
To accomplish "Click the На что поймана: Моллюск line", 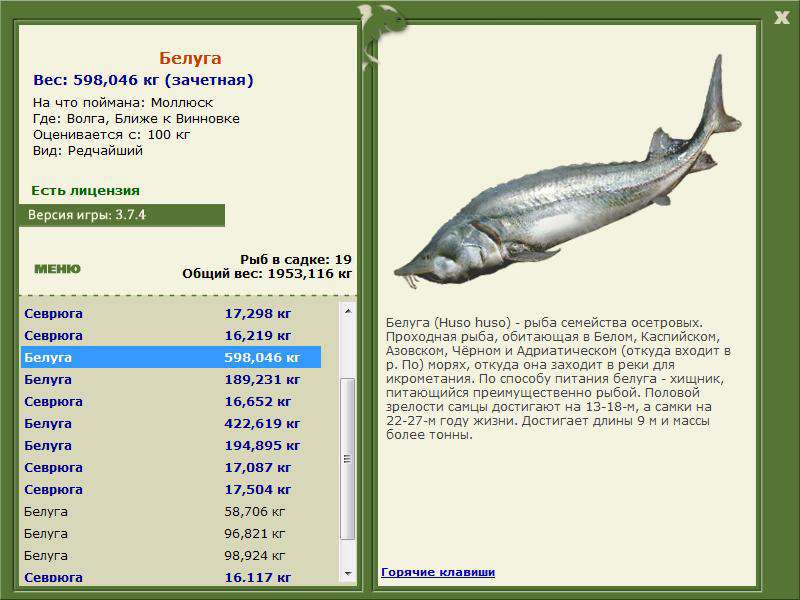I will point(123,102).
